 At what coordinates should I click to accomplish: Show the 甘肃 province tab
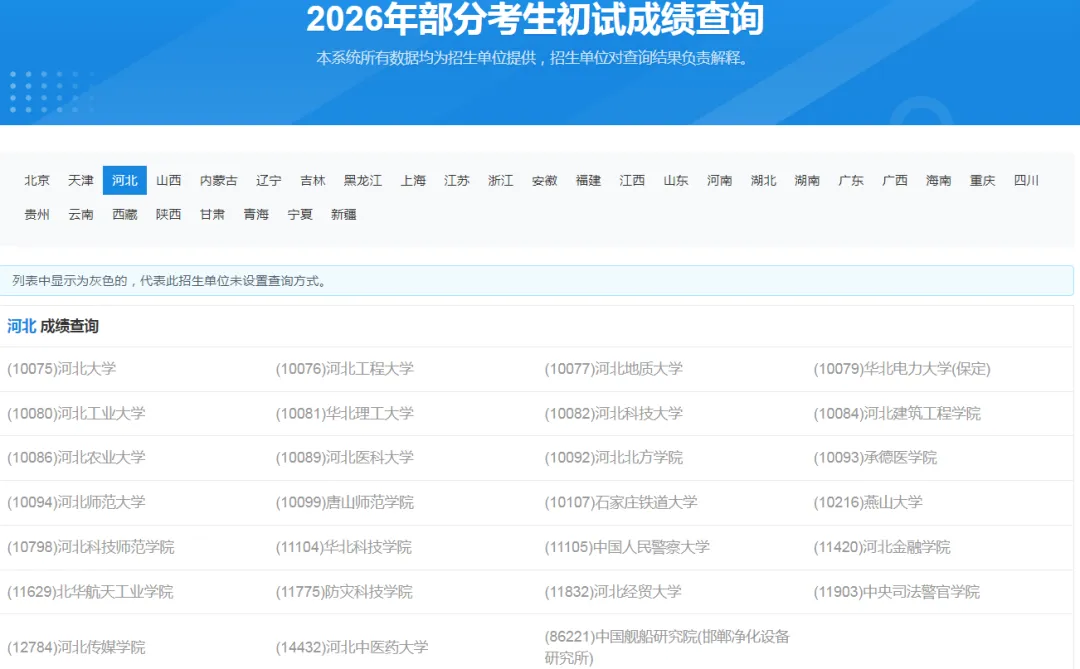click(212, 215)
